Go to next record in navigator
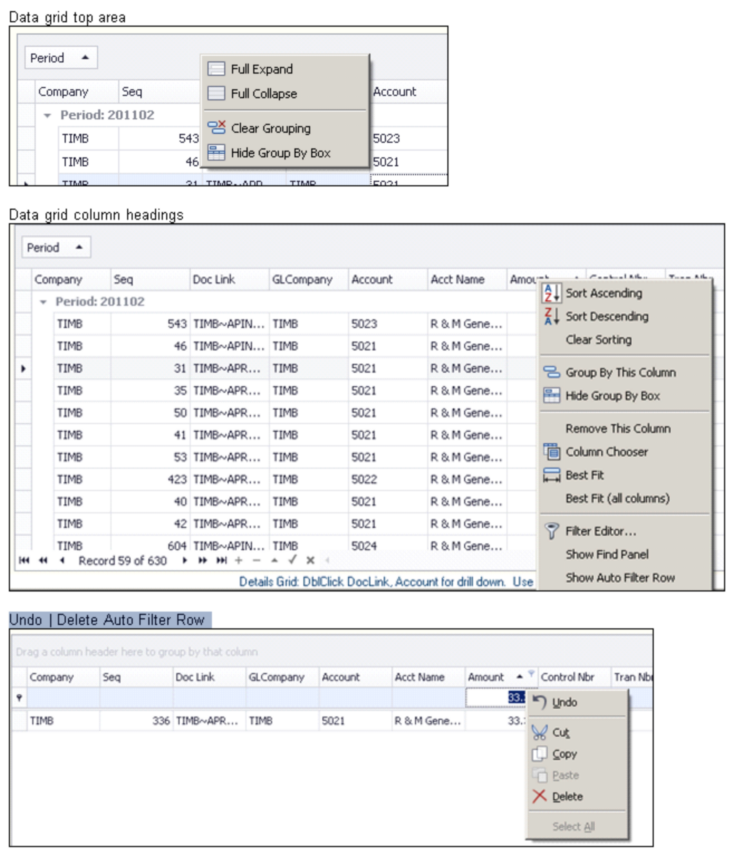 (x=185, y=560)
